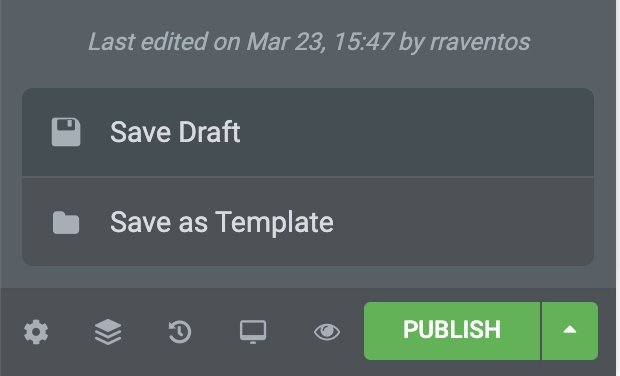Click the white triangle beside PUBLISH
620x376 pixels.
[570, 329]
